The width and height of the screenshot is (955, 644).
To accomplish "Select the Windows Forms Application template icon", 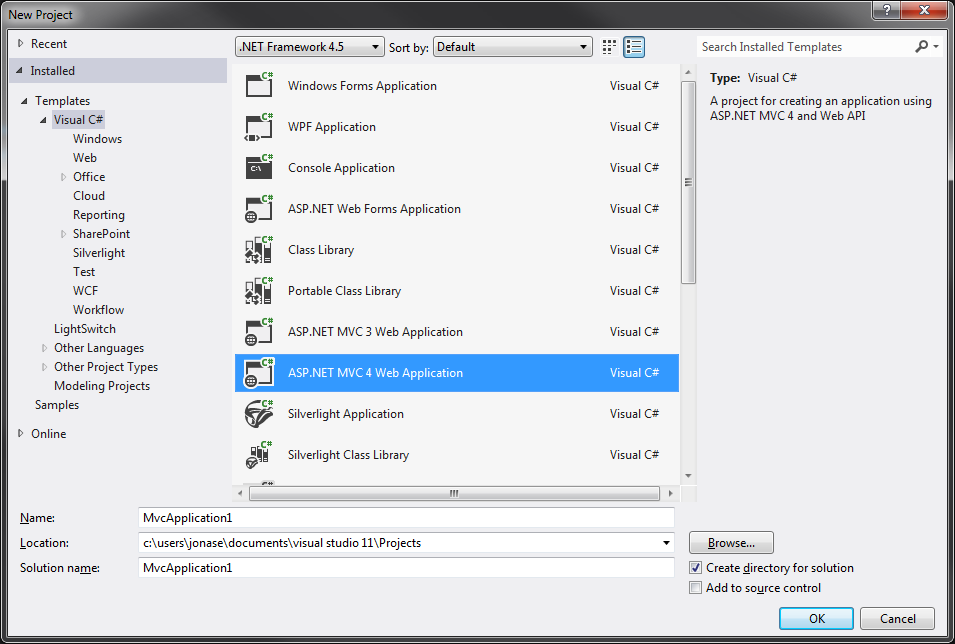I will coord(258,85).
